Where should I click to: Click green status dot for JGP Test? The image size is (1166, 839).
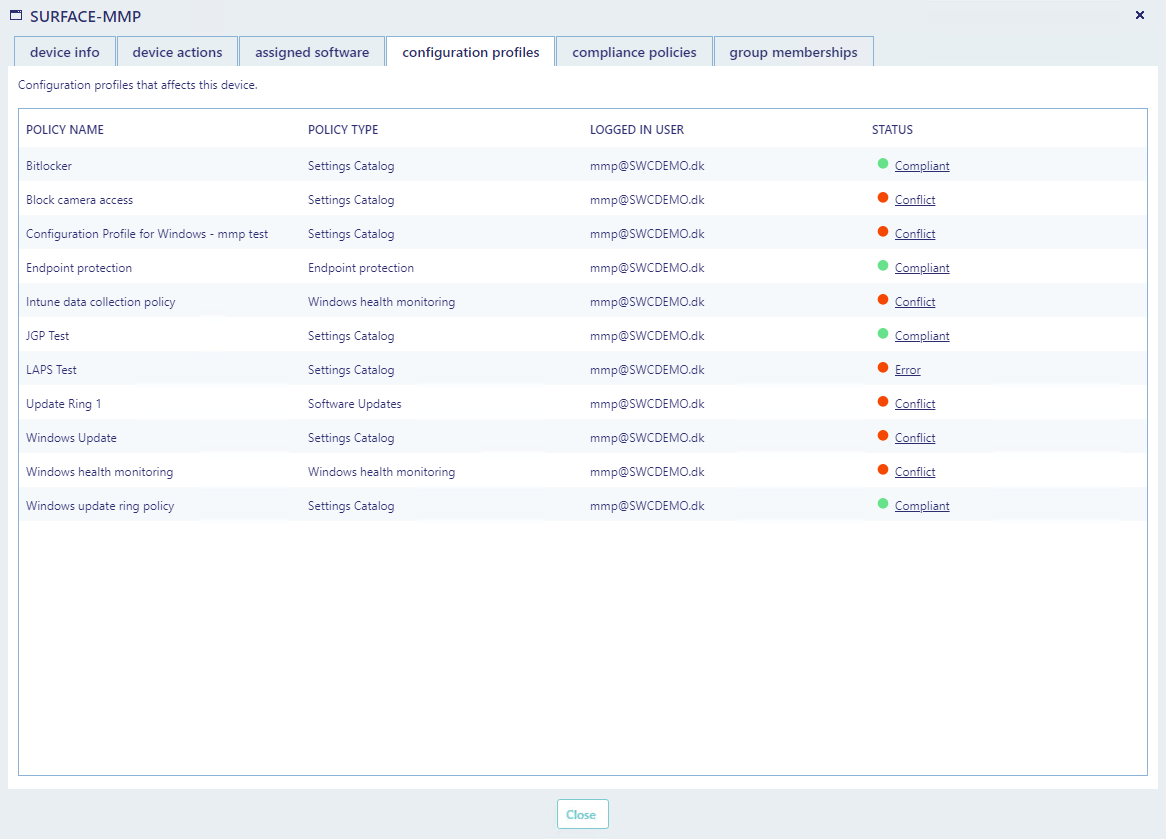[883, 334]
